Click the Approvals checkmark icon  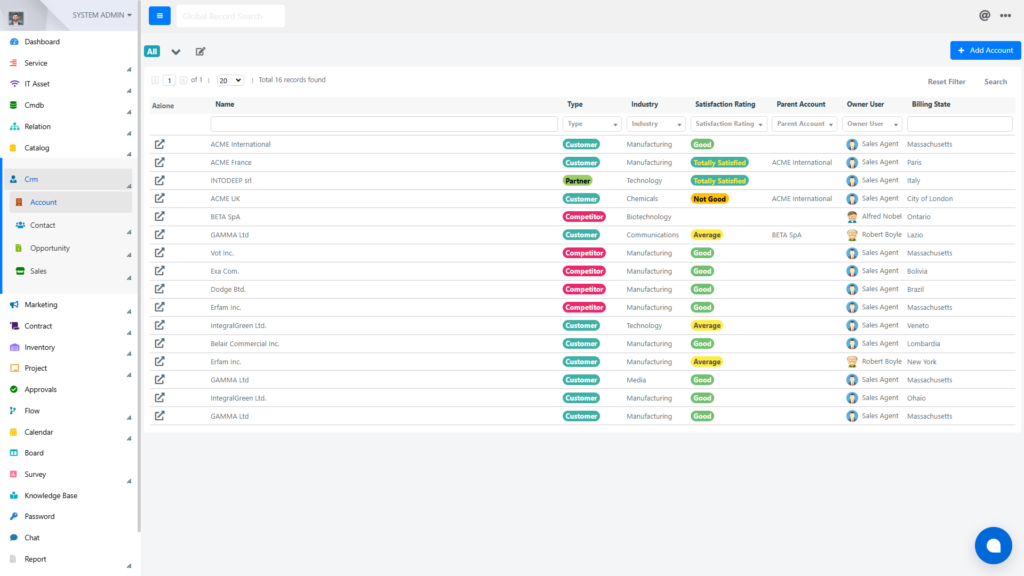14,390
